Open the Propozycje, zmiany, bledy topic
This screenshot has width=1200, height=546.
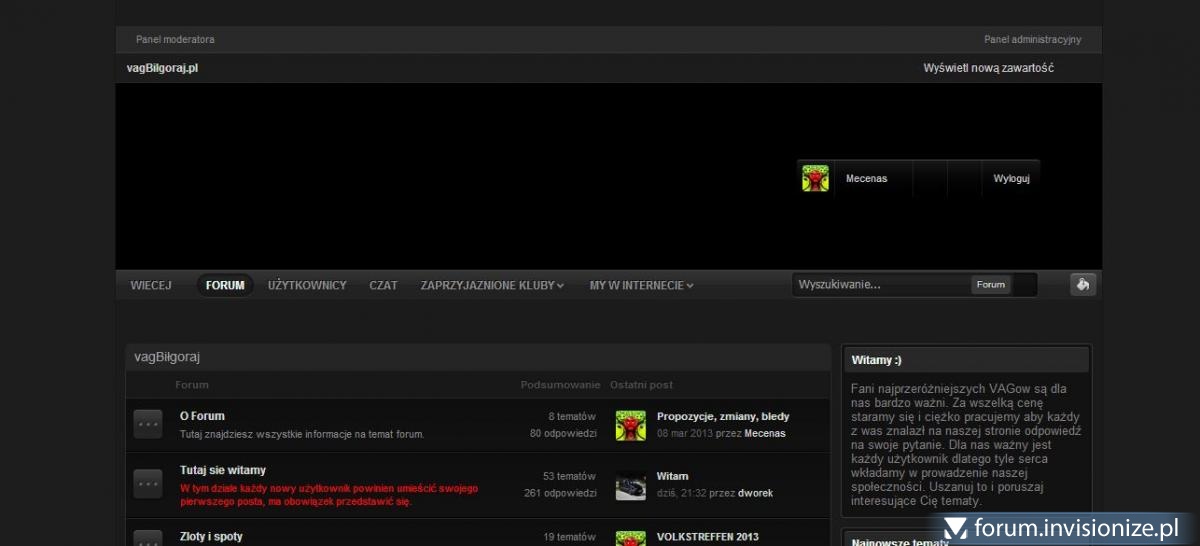coord(723,416)
